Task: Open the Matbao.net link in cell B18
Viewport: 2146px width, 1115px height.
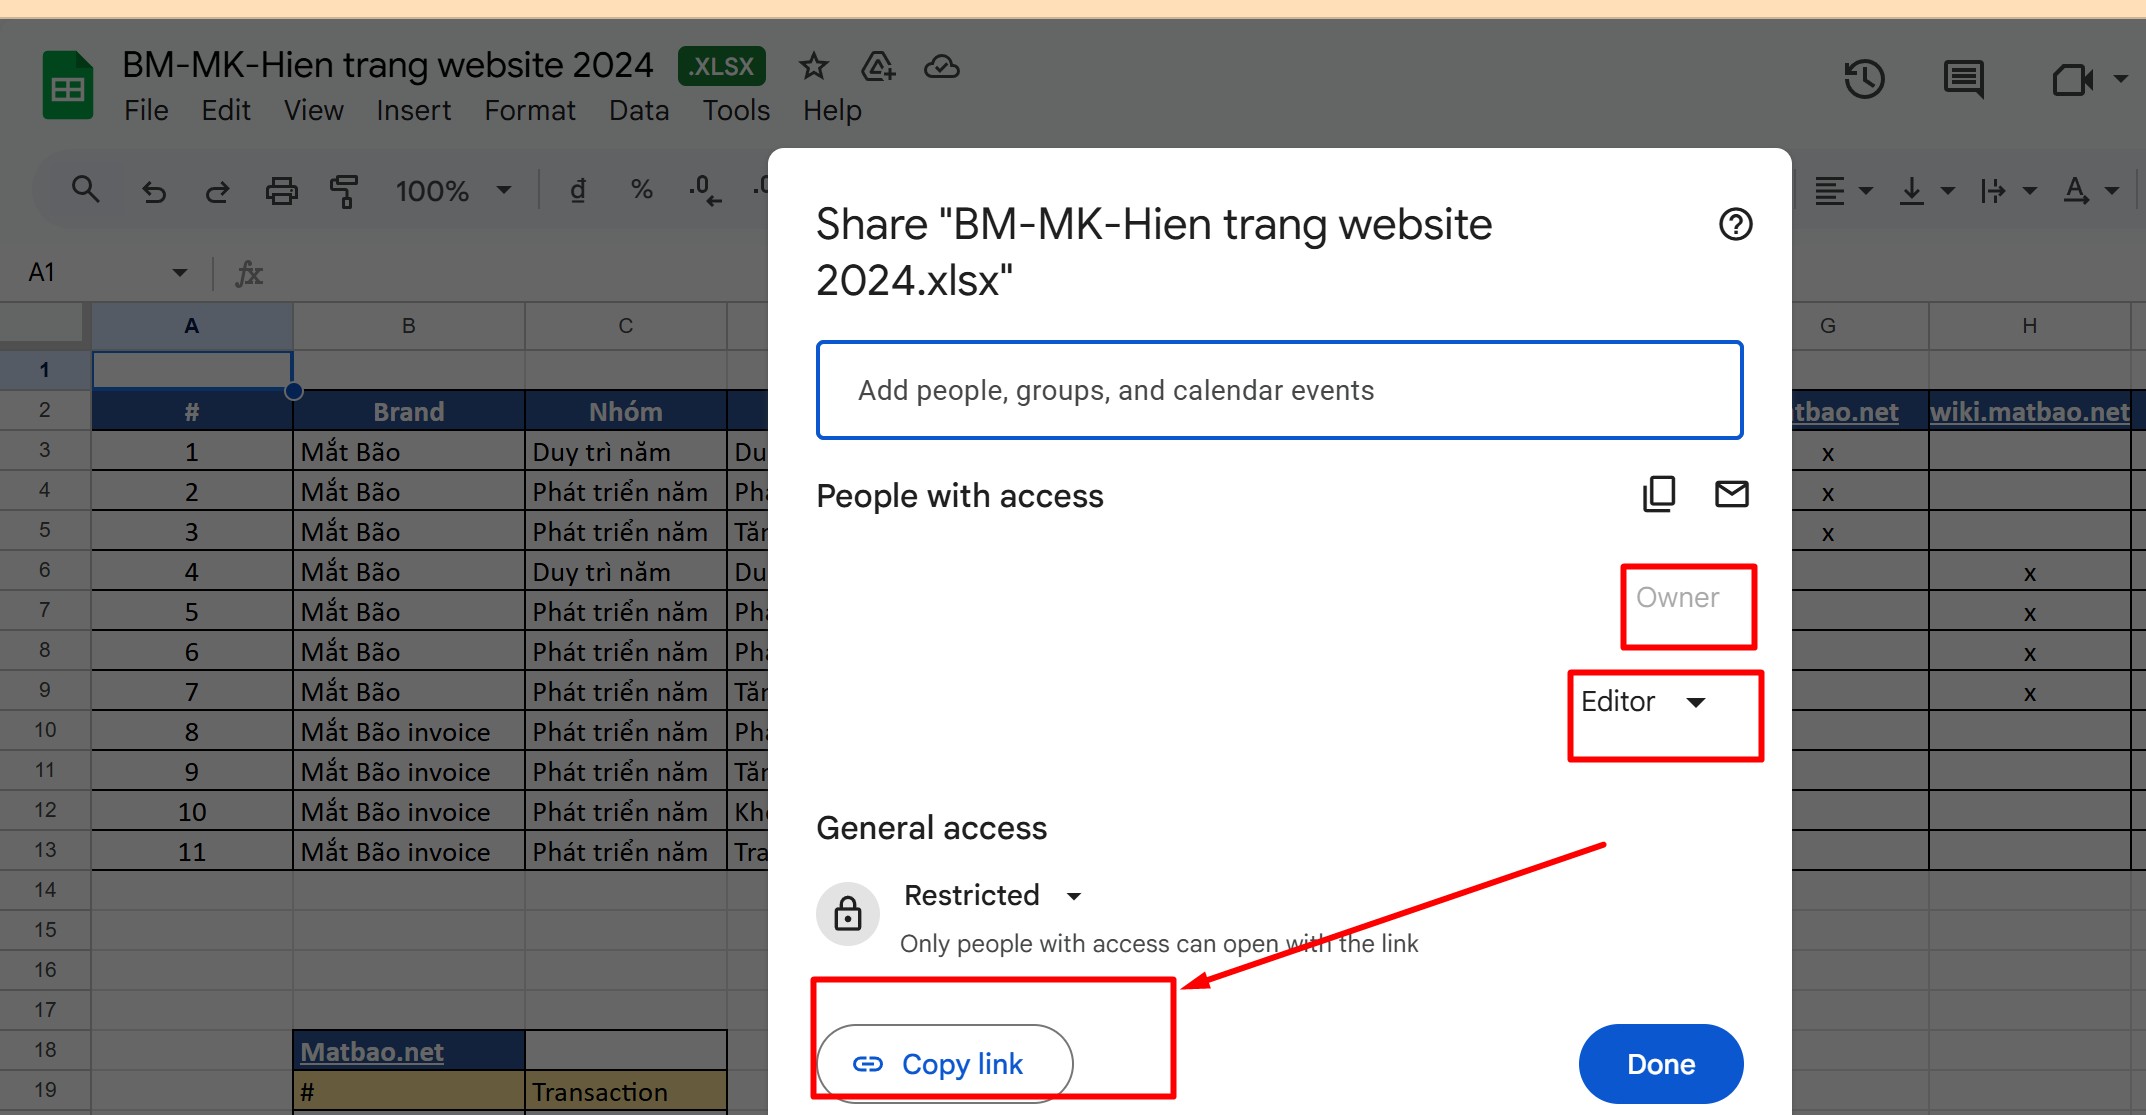Action: pyautogui.click(x=372, y=1051)
